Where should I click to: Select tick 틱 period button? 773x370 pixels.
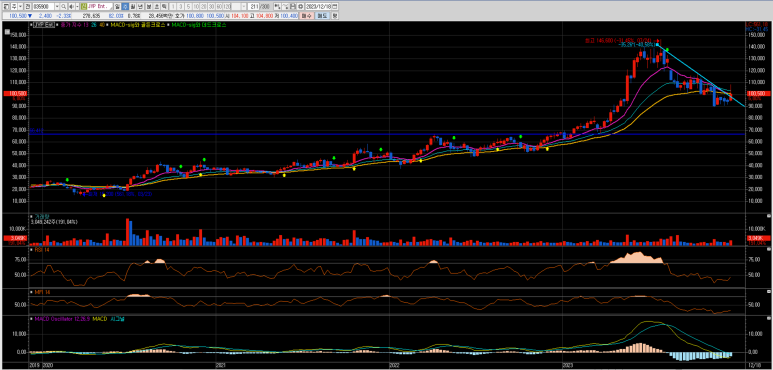point(165,6)
